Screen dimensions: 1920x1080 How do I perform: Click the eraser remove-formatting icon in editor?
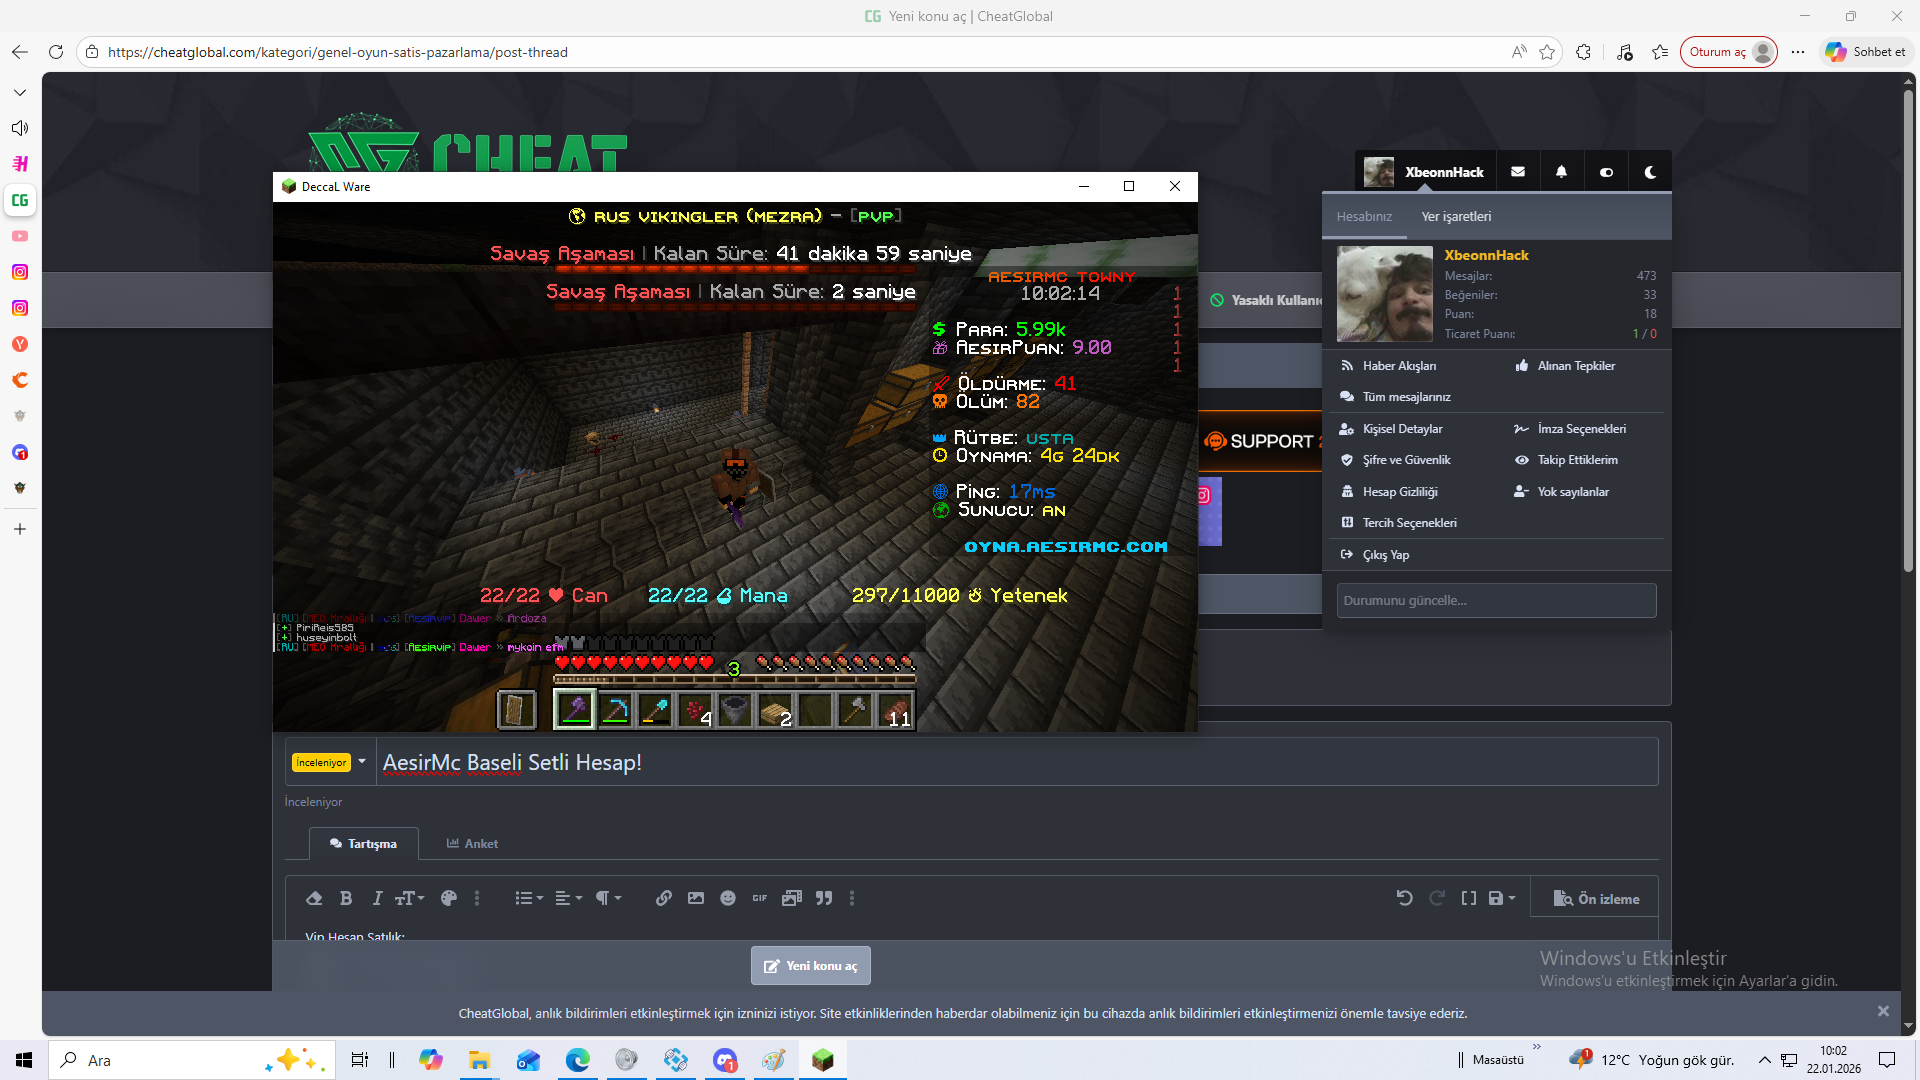(x=314, y=898)
